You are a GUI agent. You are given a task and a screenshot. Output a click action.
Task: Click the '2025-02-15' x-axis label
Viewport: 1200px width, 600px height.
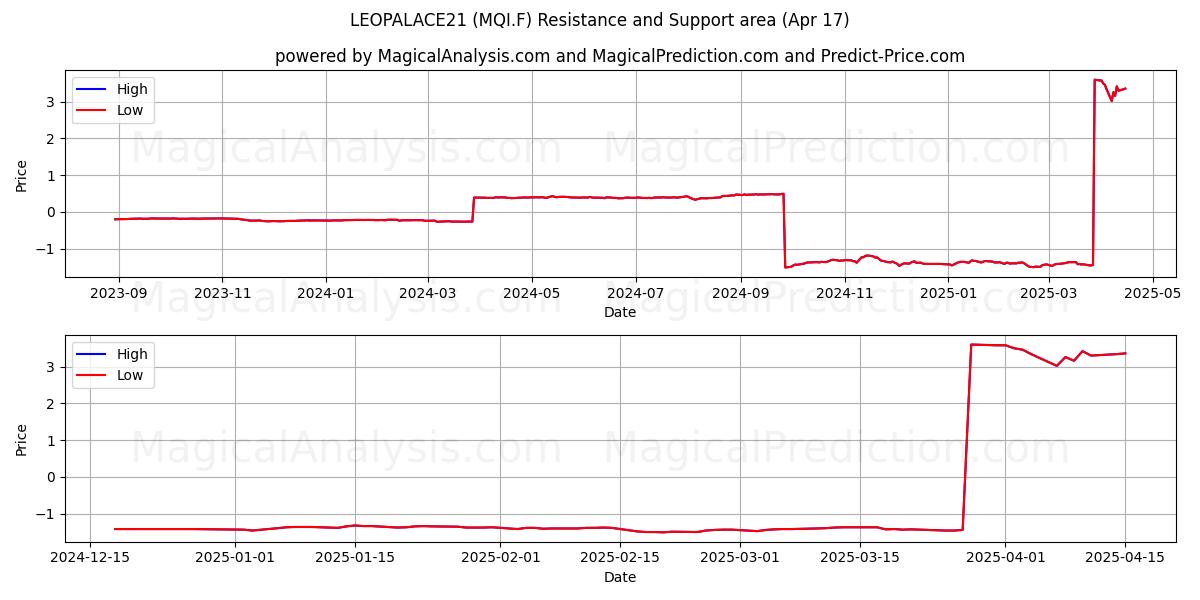pos(619,559)
